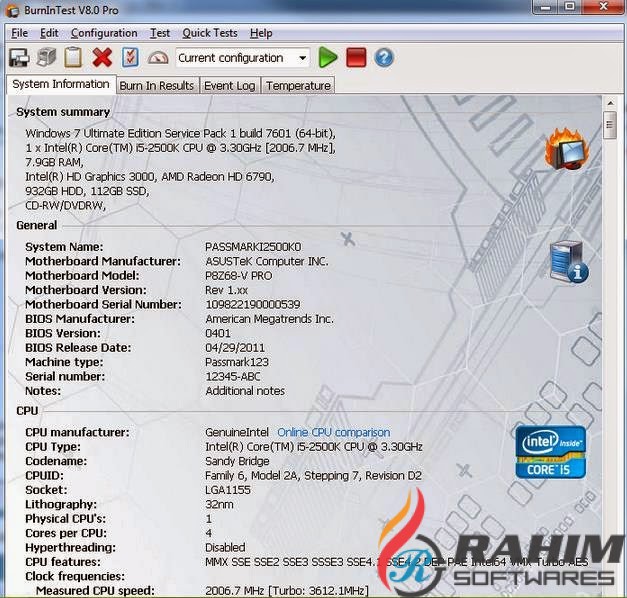Screen dimensions: 627x598
Task: Click the BIOS release date 04/29/2011
Action: (235, 348)
